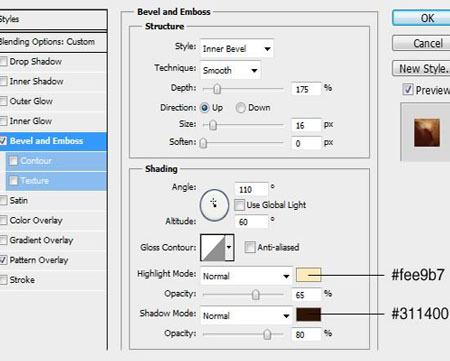Click the Angle field showing 110
Screen dimensions: 450x361
pyautogui.click(x=251, y=189)
